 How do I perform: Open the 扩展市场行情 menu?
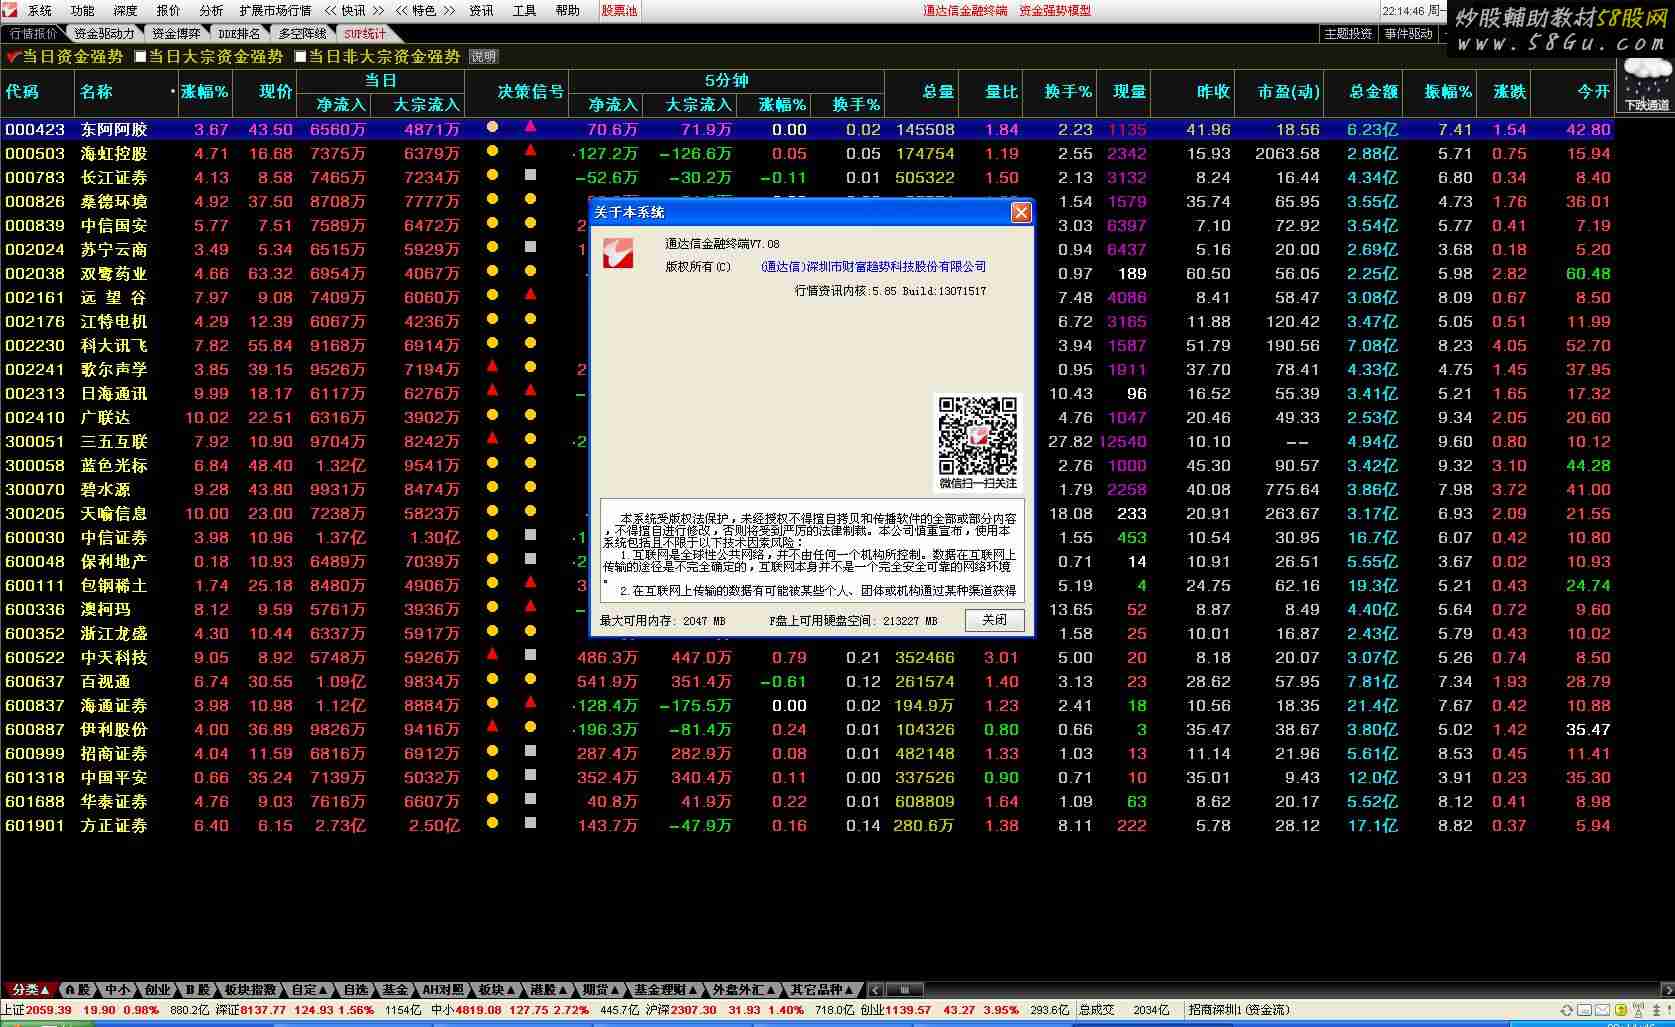coord(275,11)
